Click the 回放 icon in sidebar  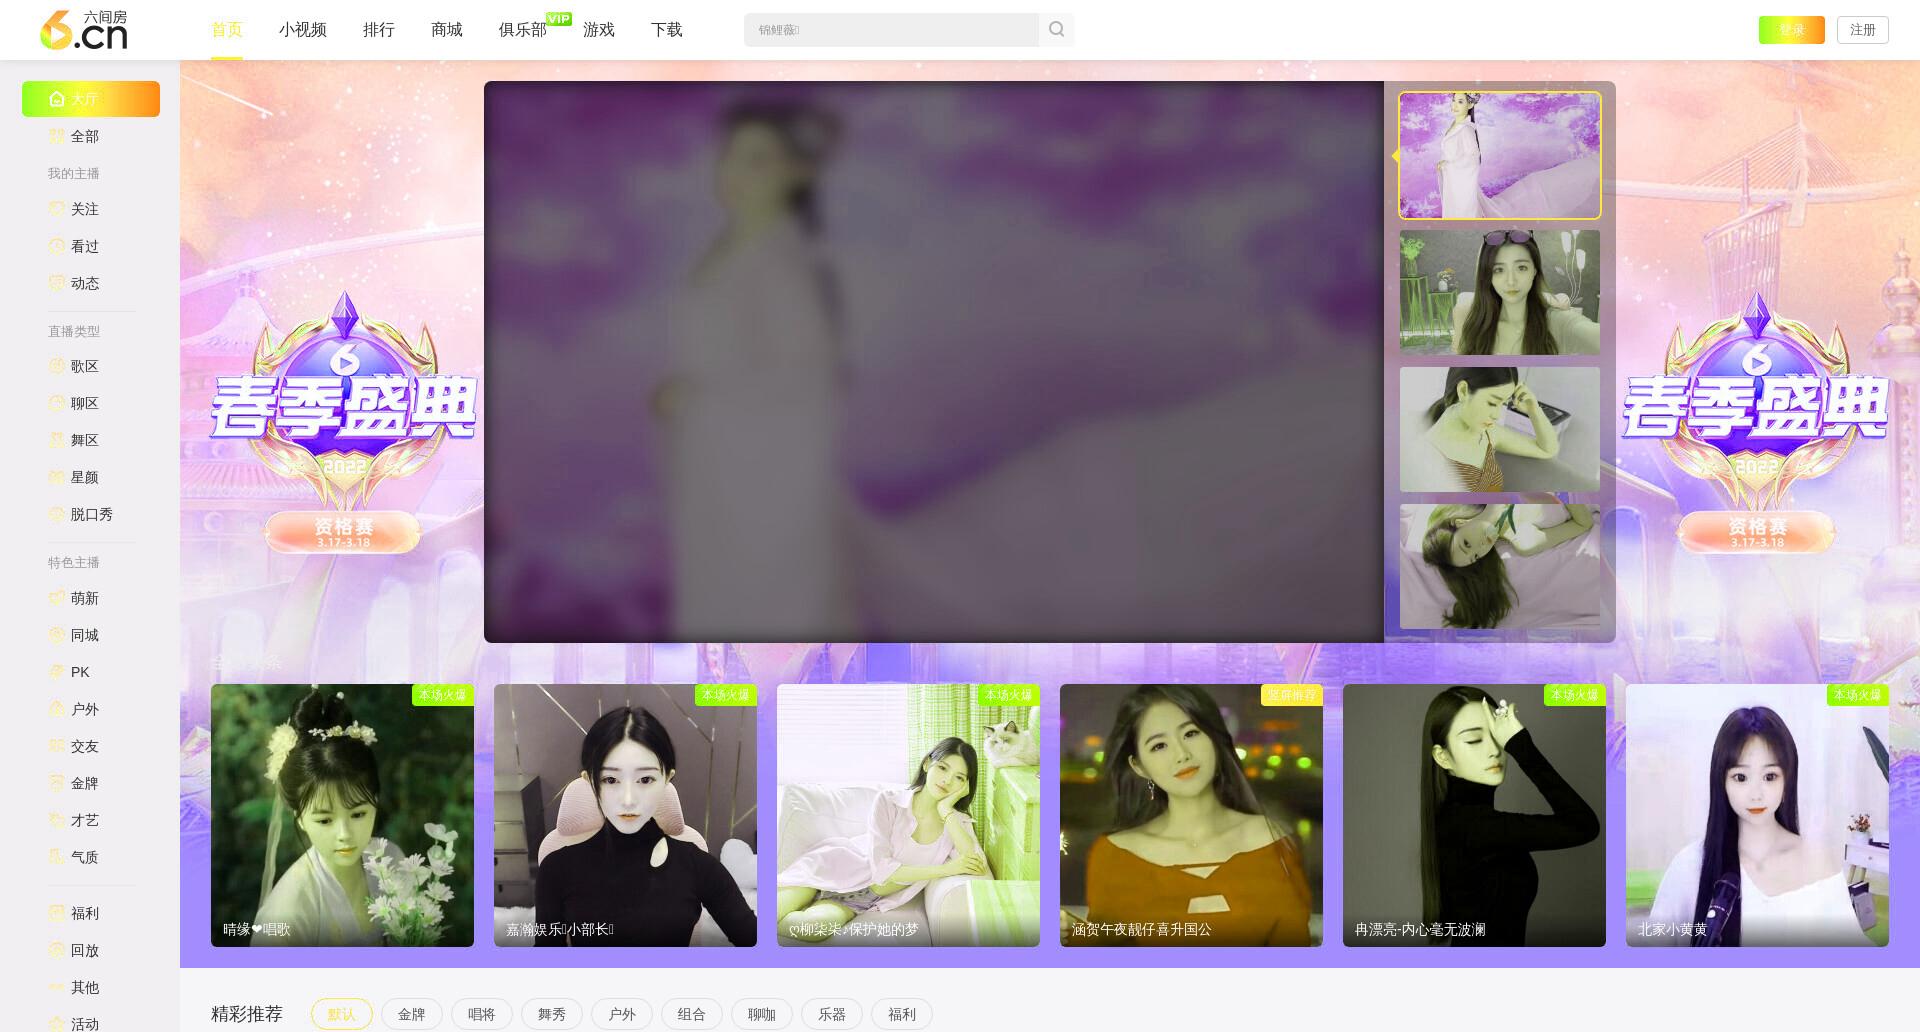(x=57, y=950)
